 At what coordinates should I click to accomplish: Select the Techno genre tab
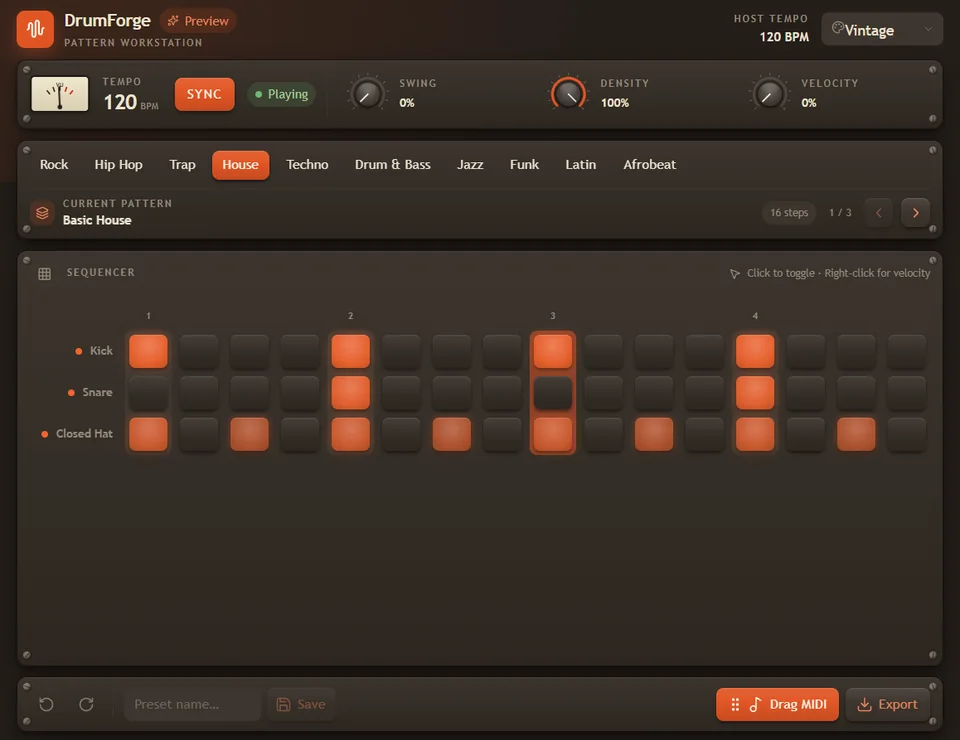[x=307, y=165]
